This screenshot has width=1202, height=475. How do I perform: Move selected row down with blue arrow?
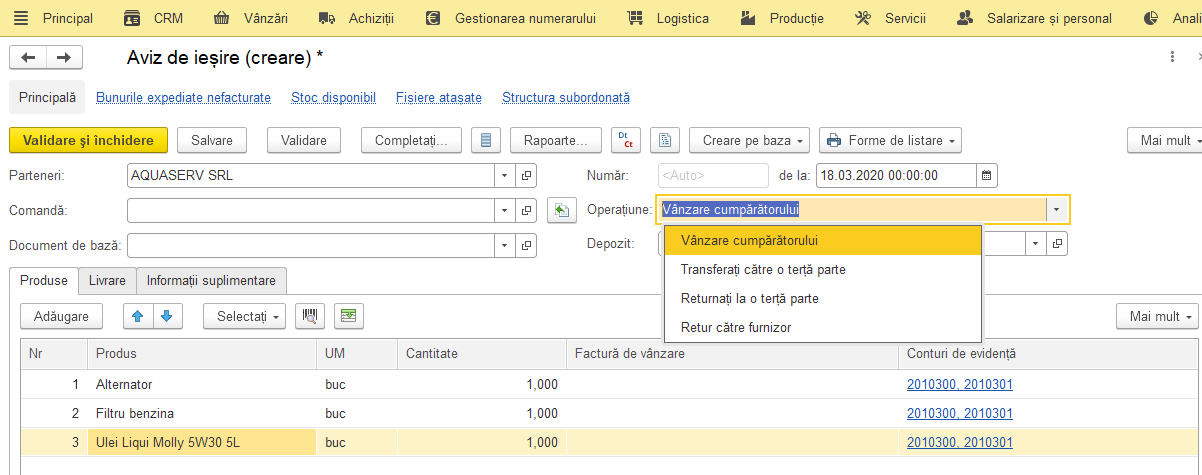166,316
